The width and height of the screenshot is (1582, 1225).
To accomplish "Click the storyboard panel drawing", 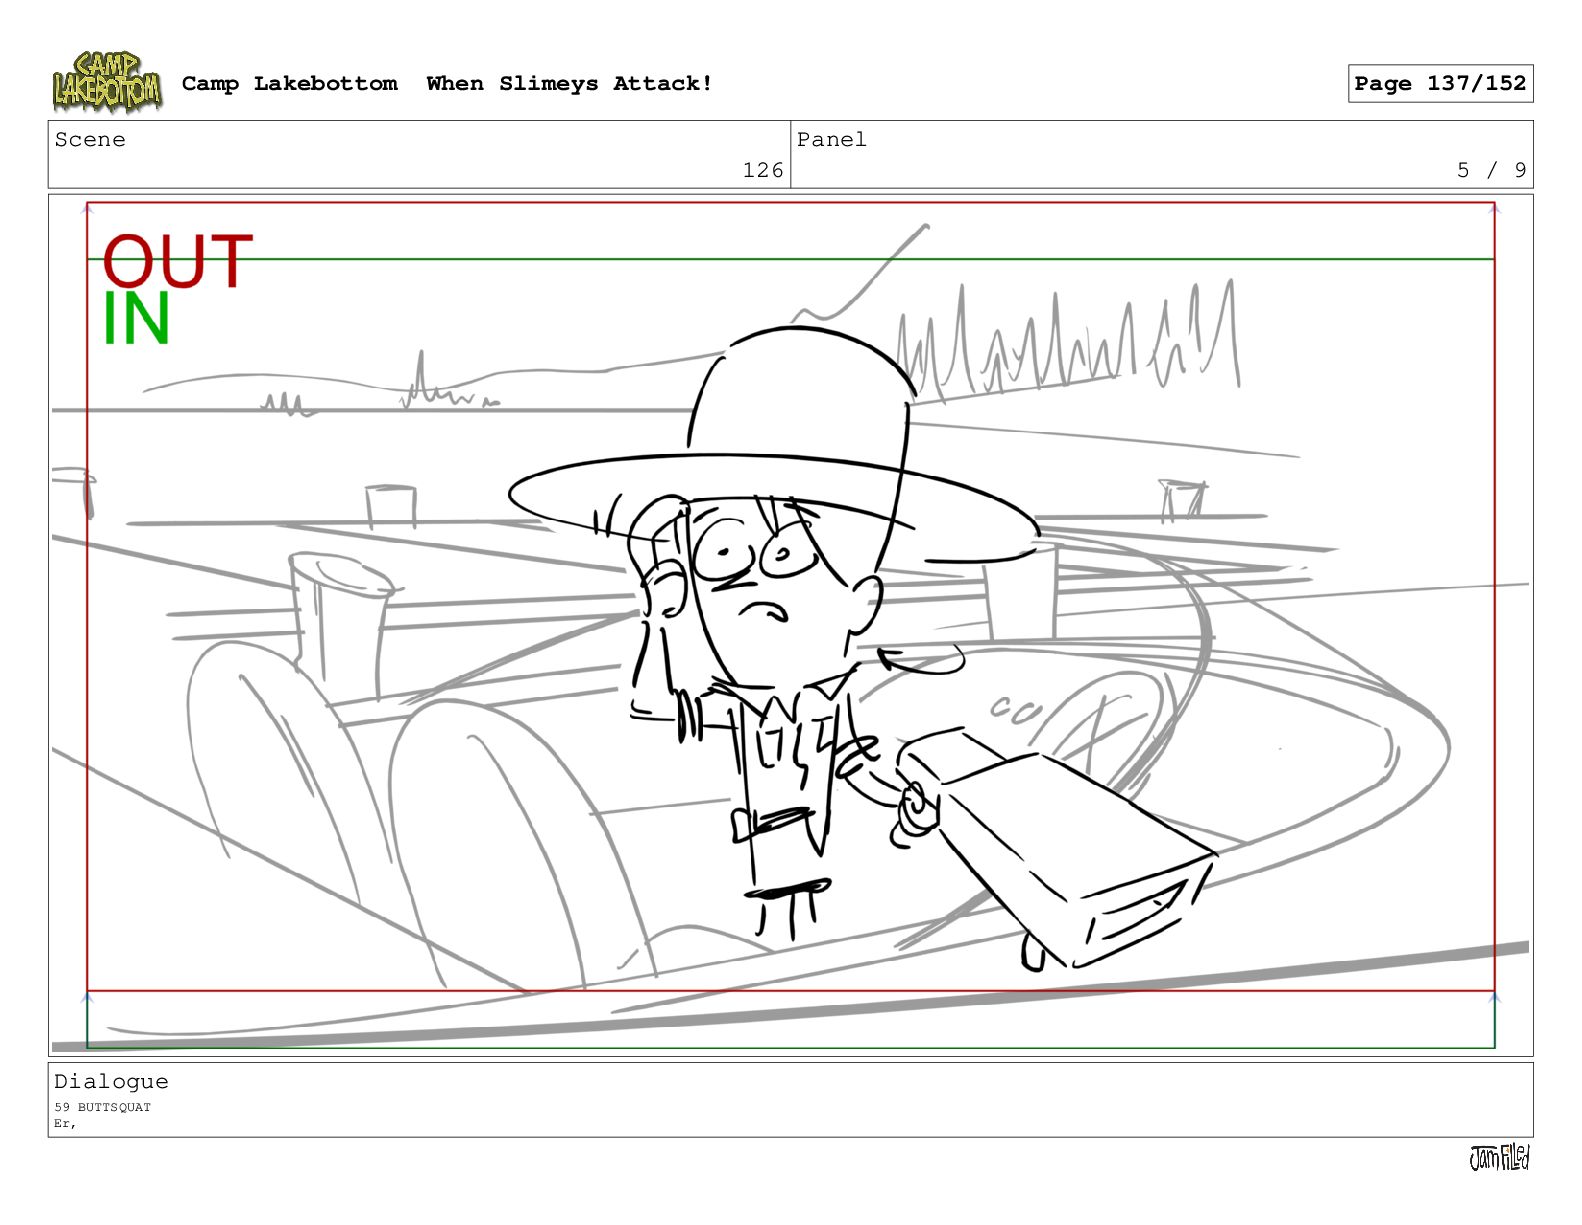I will coord(790,625).
